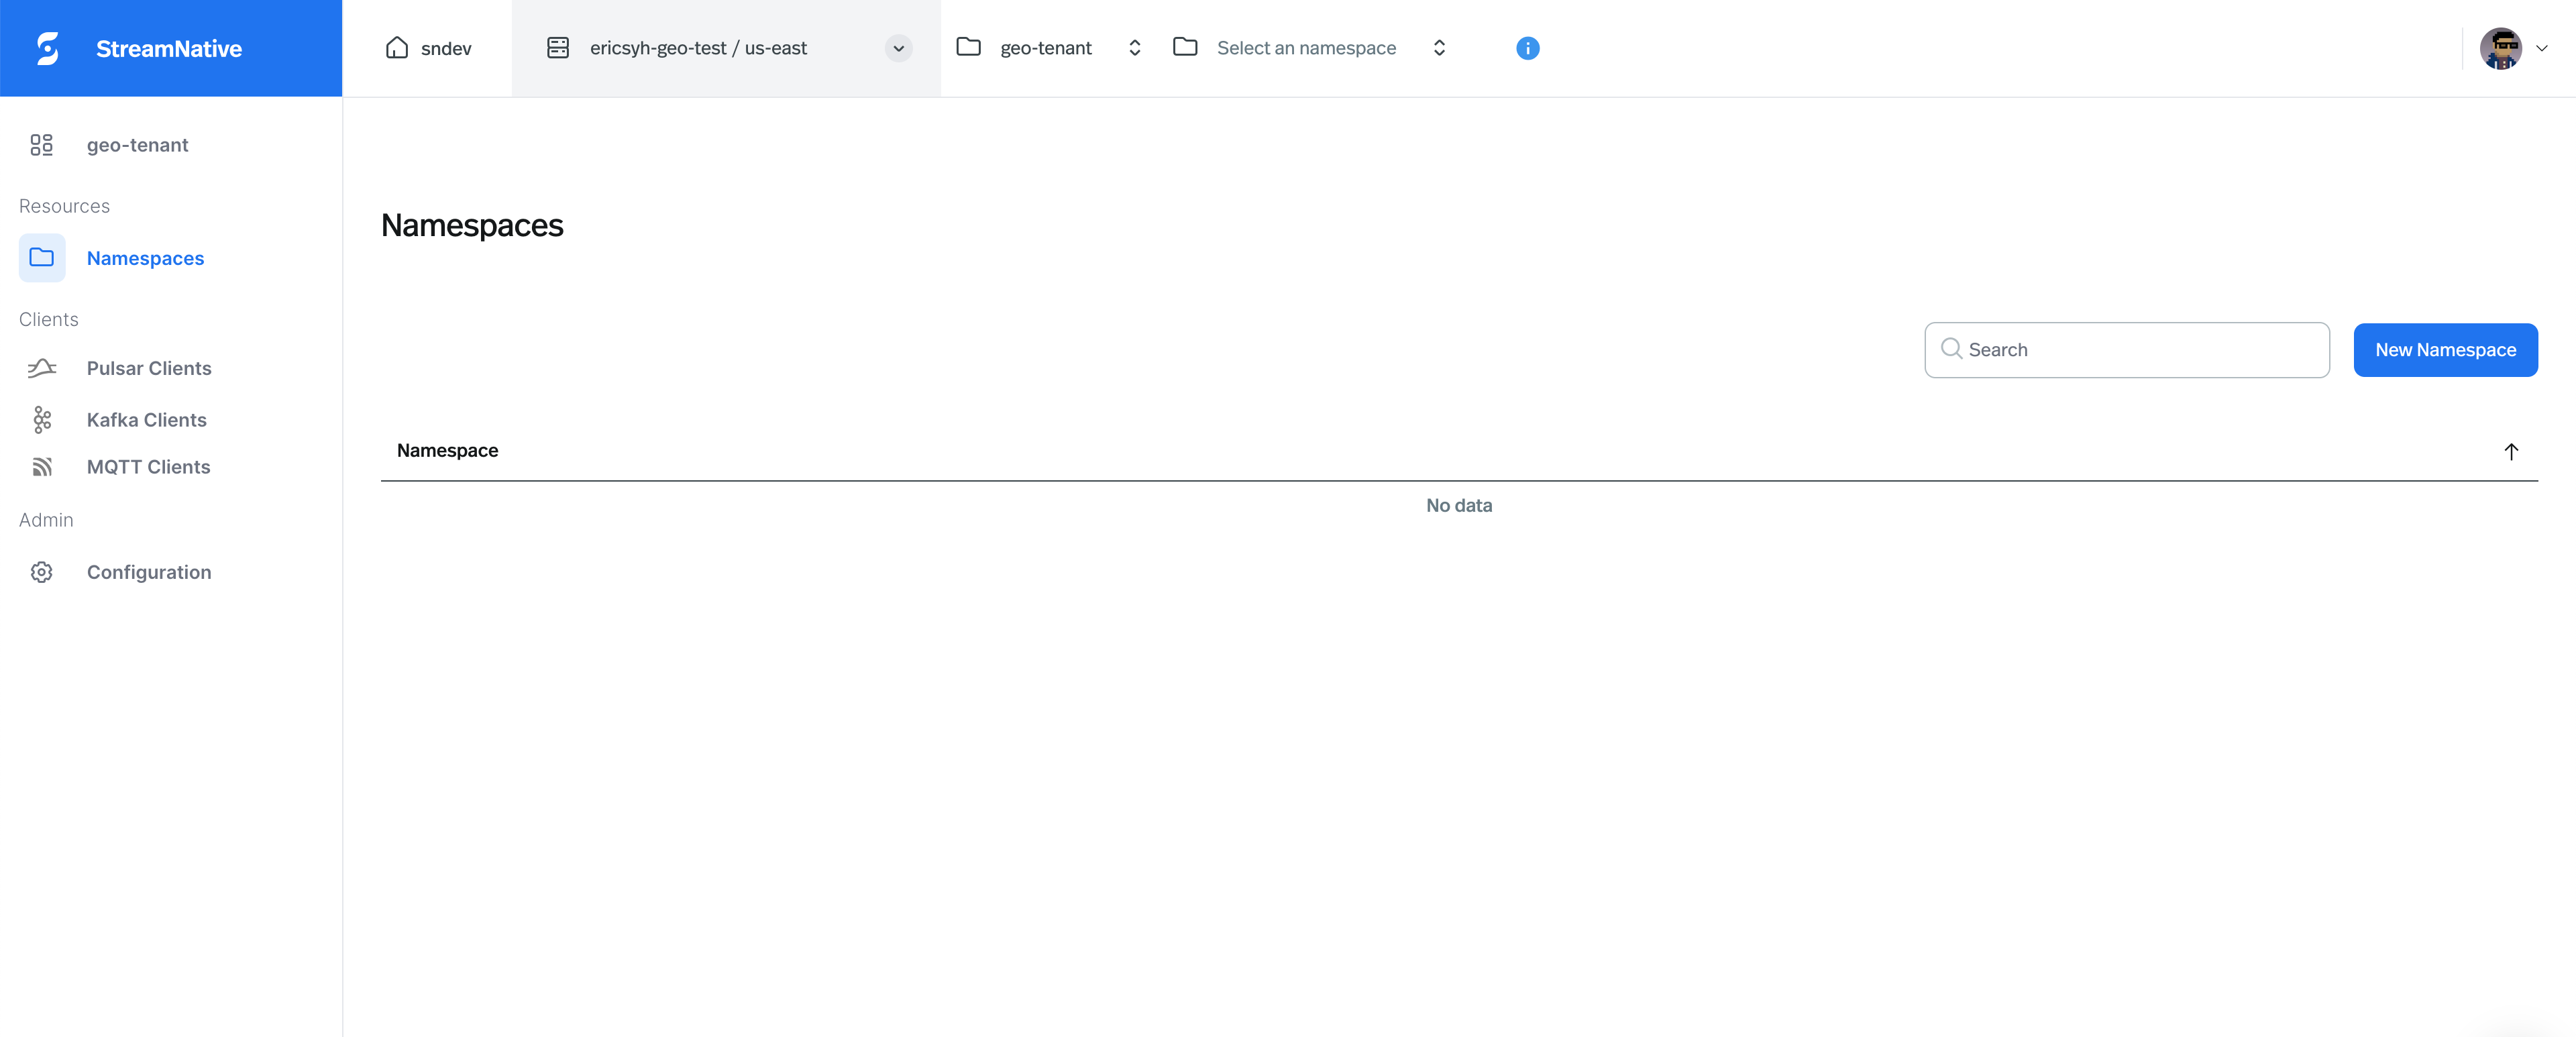This screenshot has height=1037, width=2576.
Task: Open the geo-tenant tenant switcher
Action: click(x=1134, y=47)
